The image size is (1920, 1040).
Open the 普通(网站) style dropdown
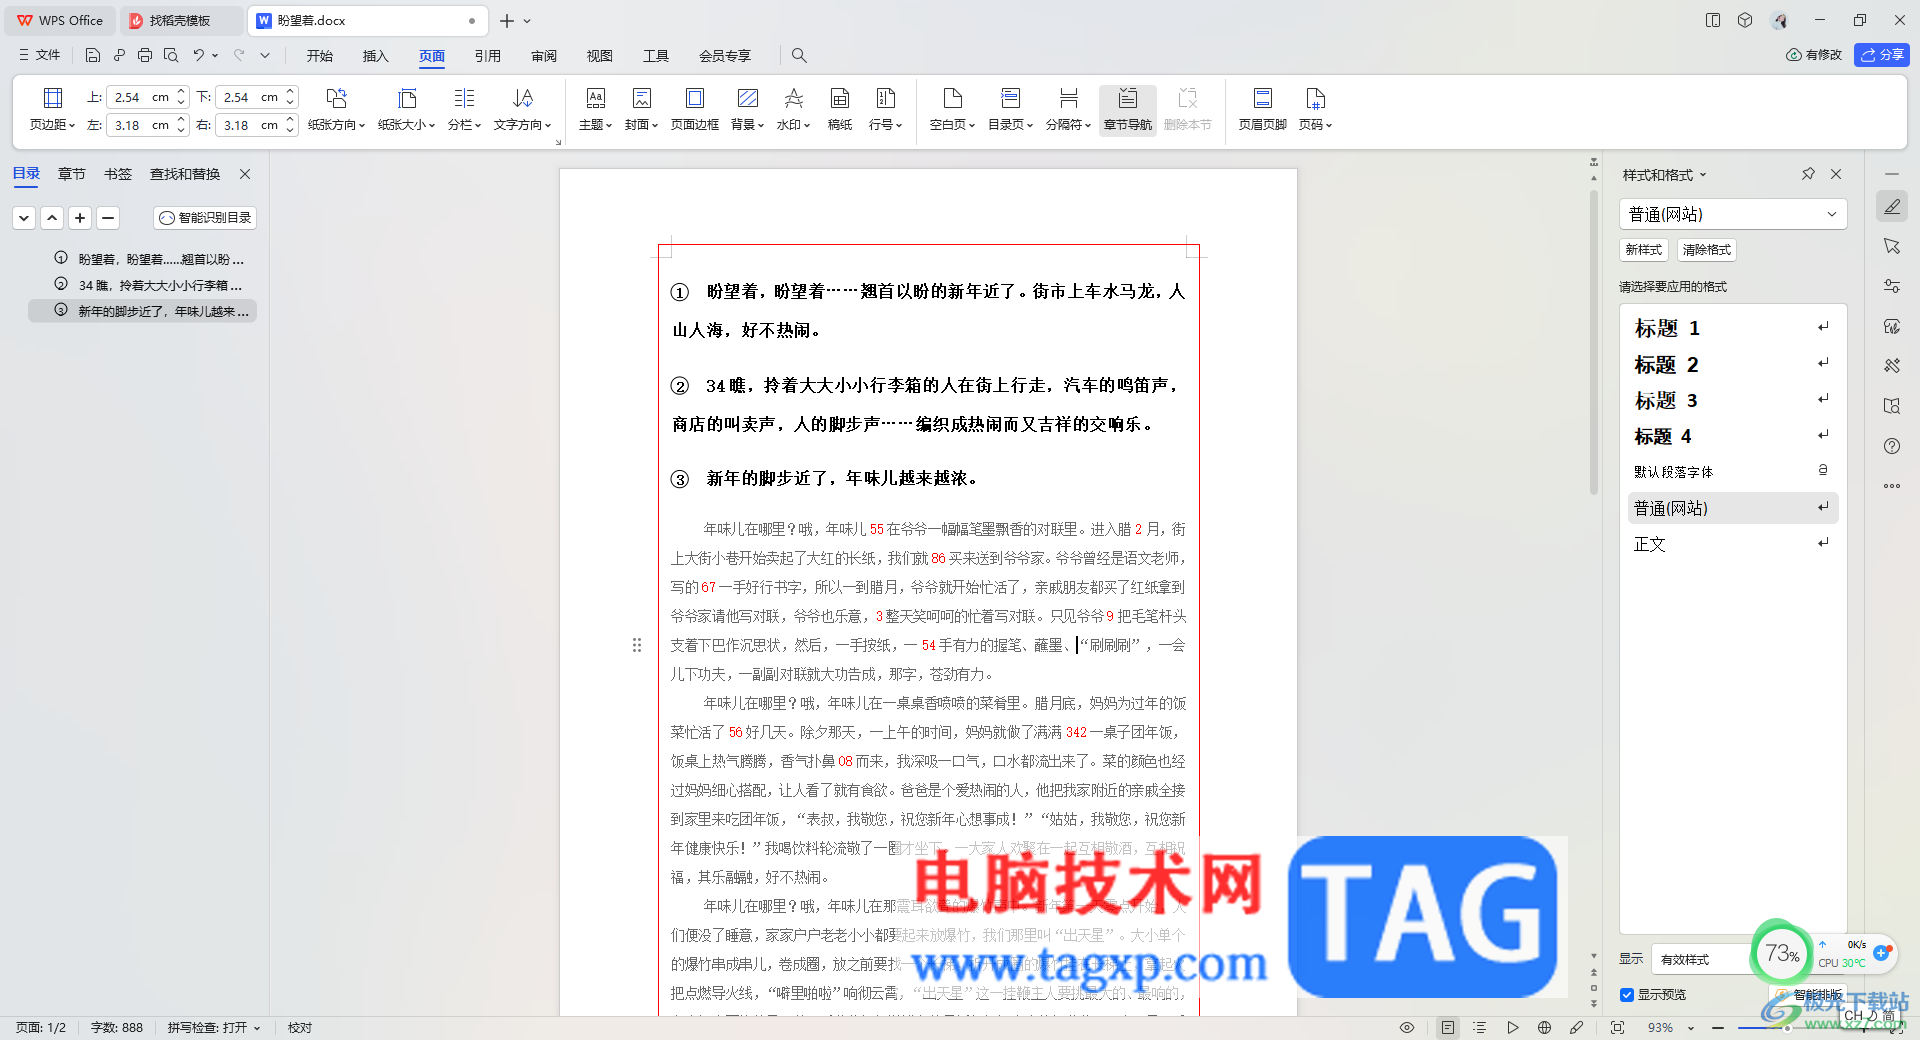1732,214
